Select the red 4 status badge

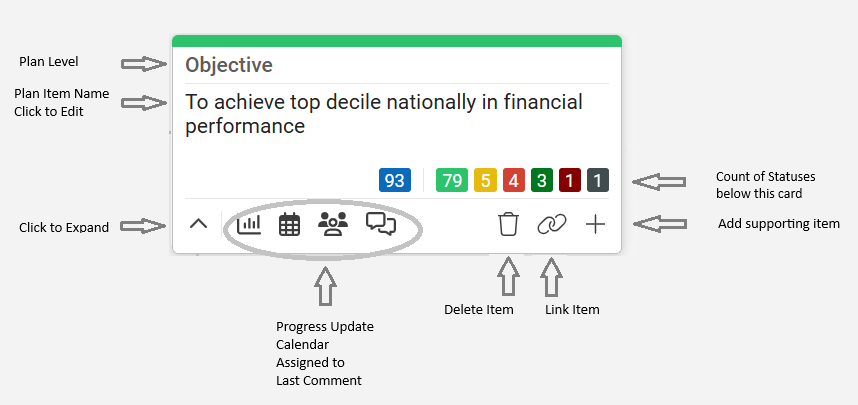pyautogui.click(x=513, y=180)
